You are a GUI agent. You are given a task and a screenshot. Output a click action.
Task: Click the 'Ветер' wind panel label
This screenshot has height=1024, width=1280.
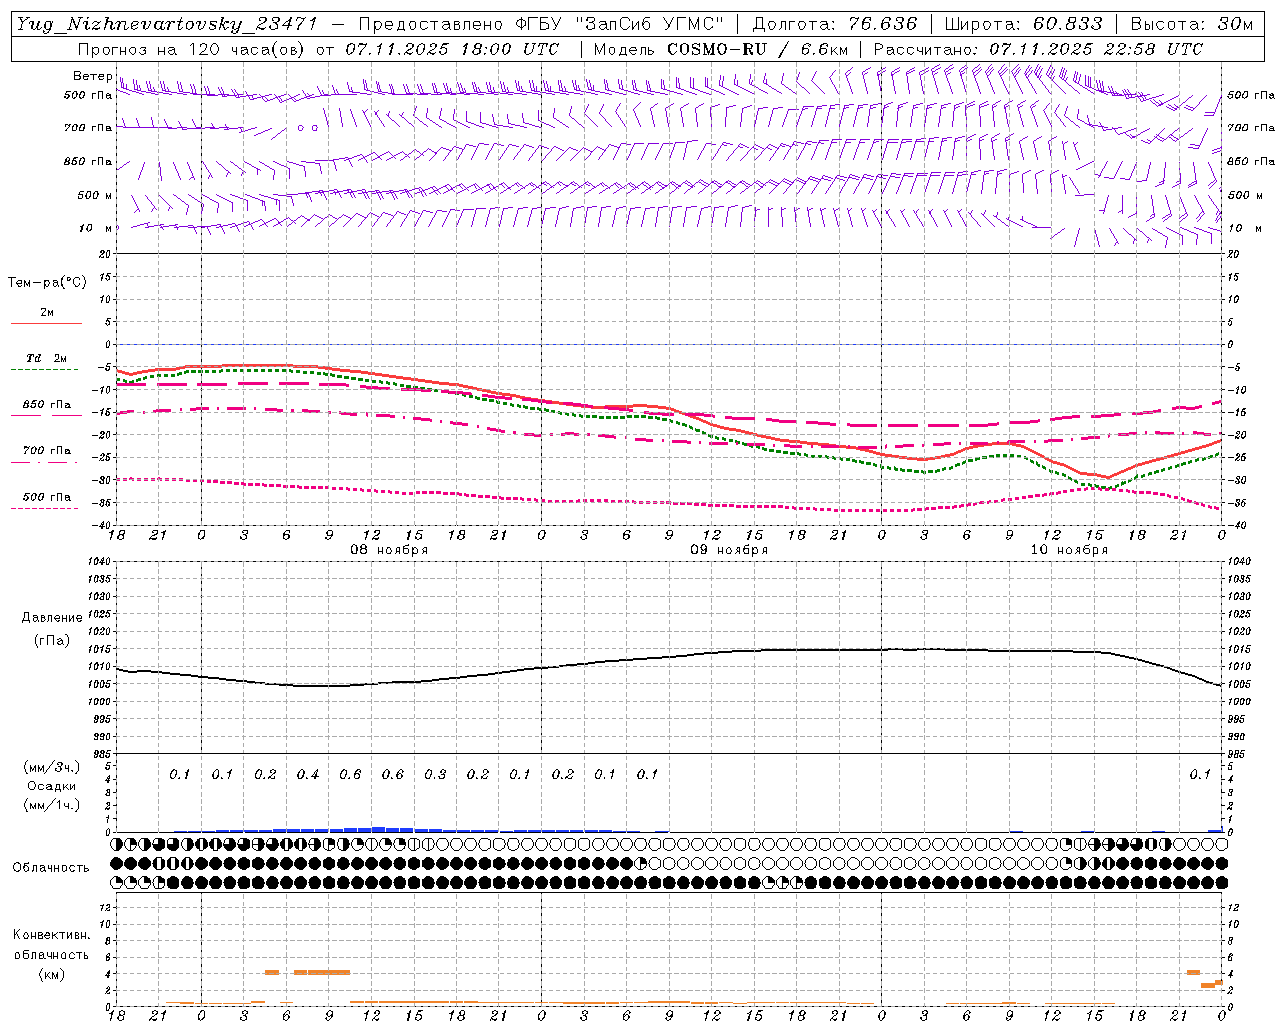click(92, 76)
